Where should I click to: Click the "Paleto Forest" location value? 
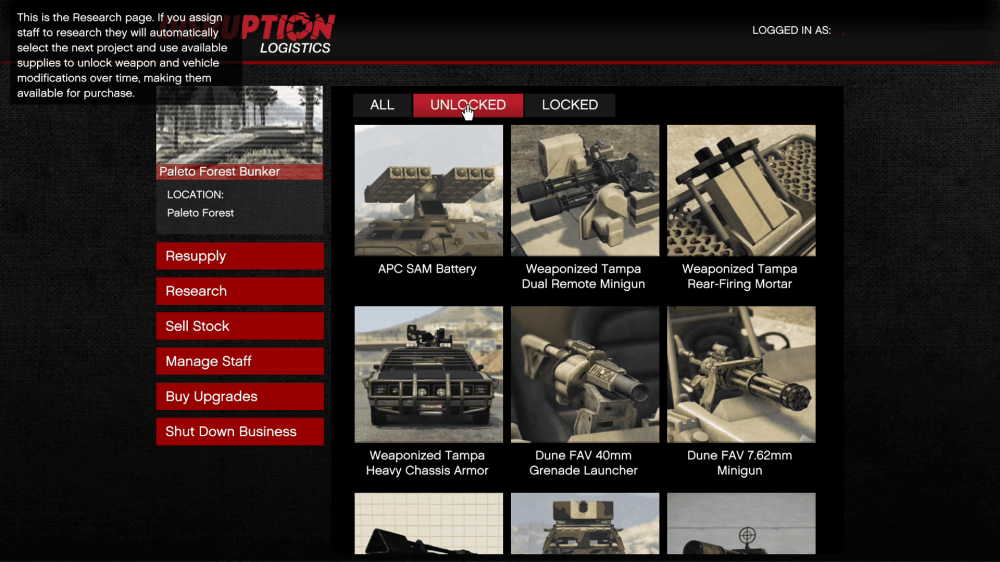point(200,213)
